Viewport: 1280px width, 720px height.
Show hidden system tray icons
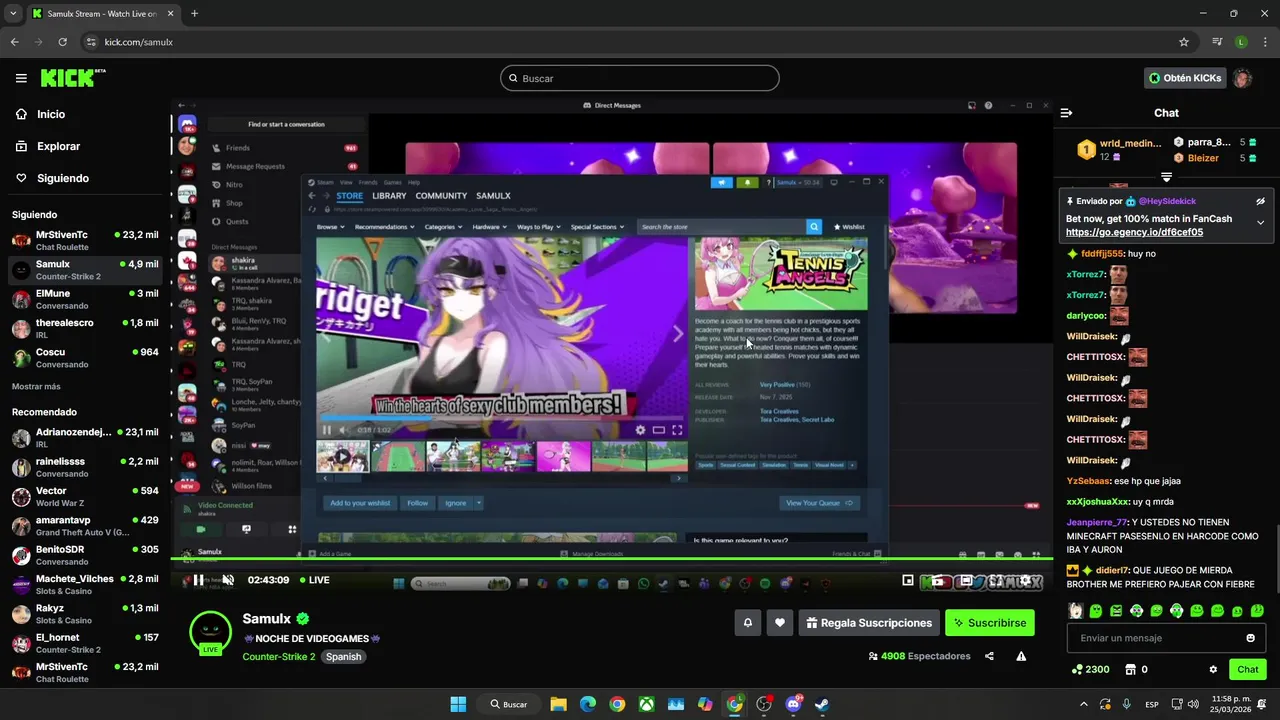pos(1083,704)
